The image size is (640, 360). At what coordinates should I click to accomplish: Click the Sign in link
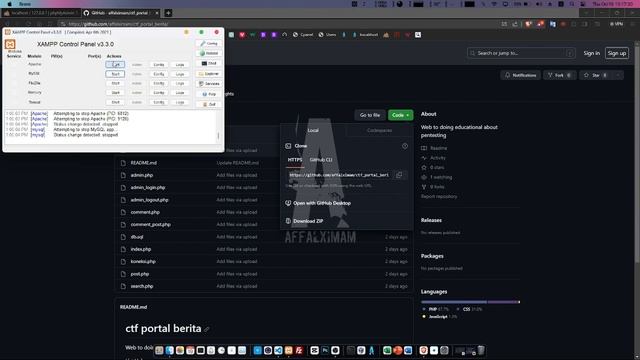coord(591,53)
